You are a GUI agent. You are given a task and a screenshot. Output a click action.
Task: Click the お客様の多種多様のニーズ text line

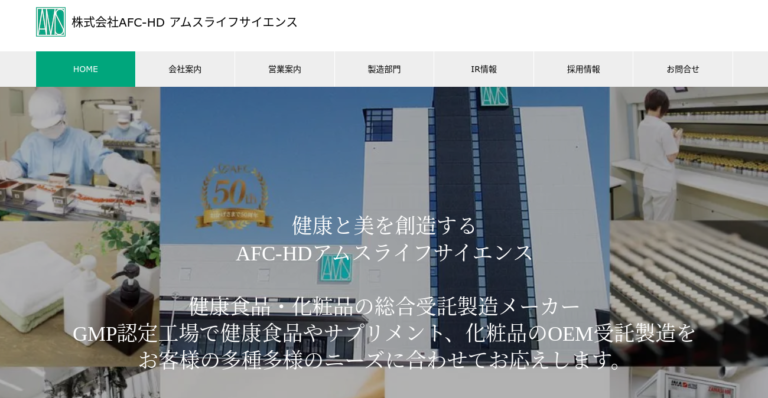pos(380,360)
